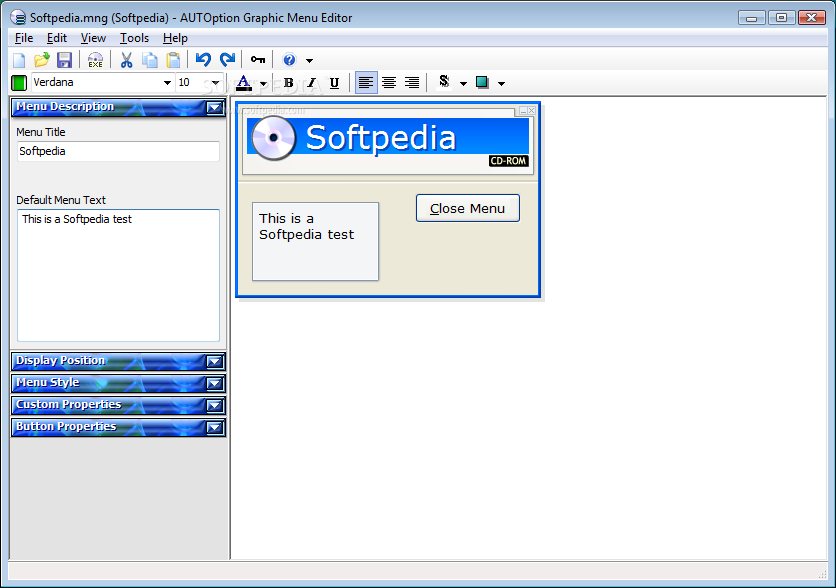Image resolution: width=836 pixels, height=588 pixels.
Task: Click the key icon in toolbar
Action: [x=258, y=60]
